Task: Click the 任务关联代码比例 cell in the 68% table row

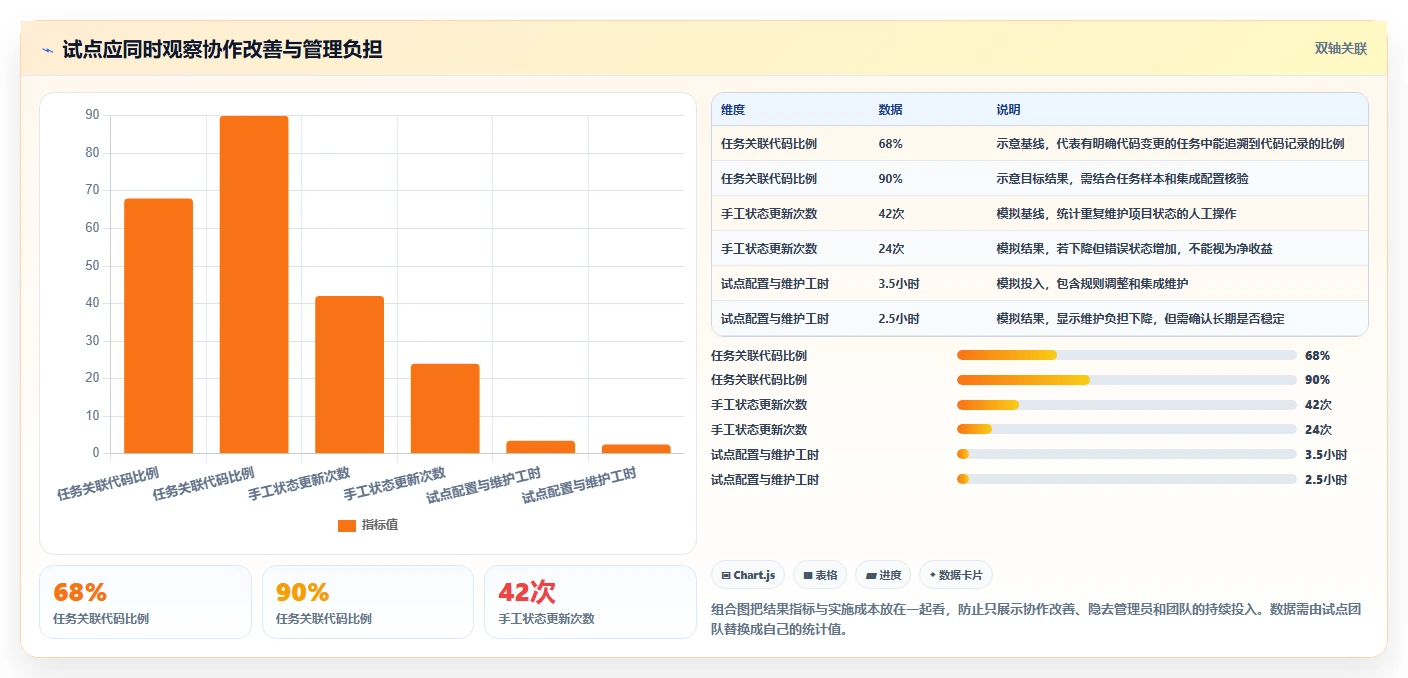Action: (769, 144)
